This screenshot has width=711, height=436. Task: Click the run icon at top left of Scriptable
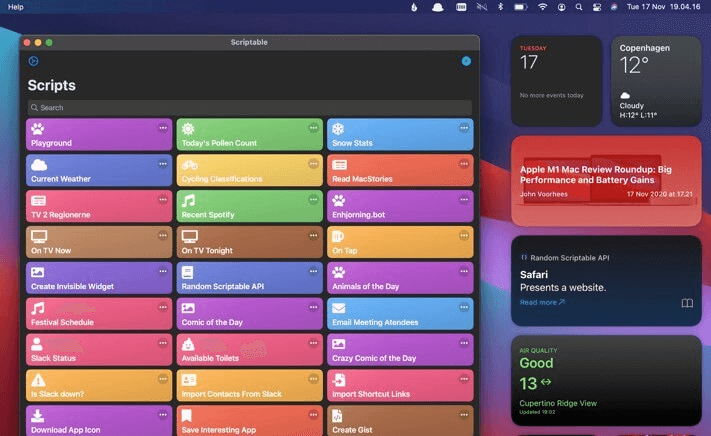tap(33, 61)
